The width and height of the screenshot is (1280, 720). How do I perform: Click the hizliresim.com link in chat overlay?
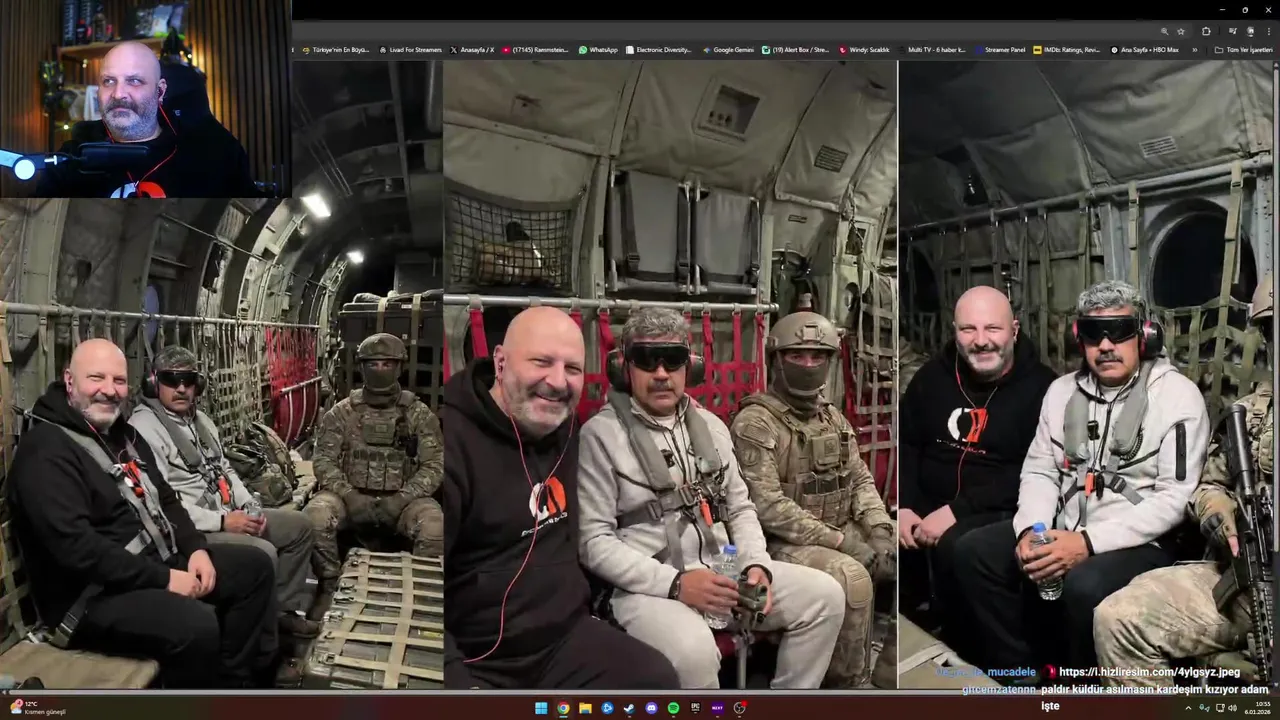[1149, 672]
